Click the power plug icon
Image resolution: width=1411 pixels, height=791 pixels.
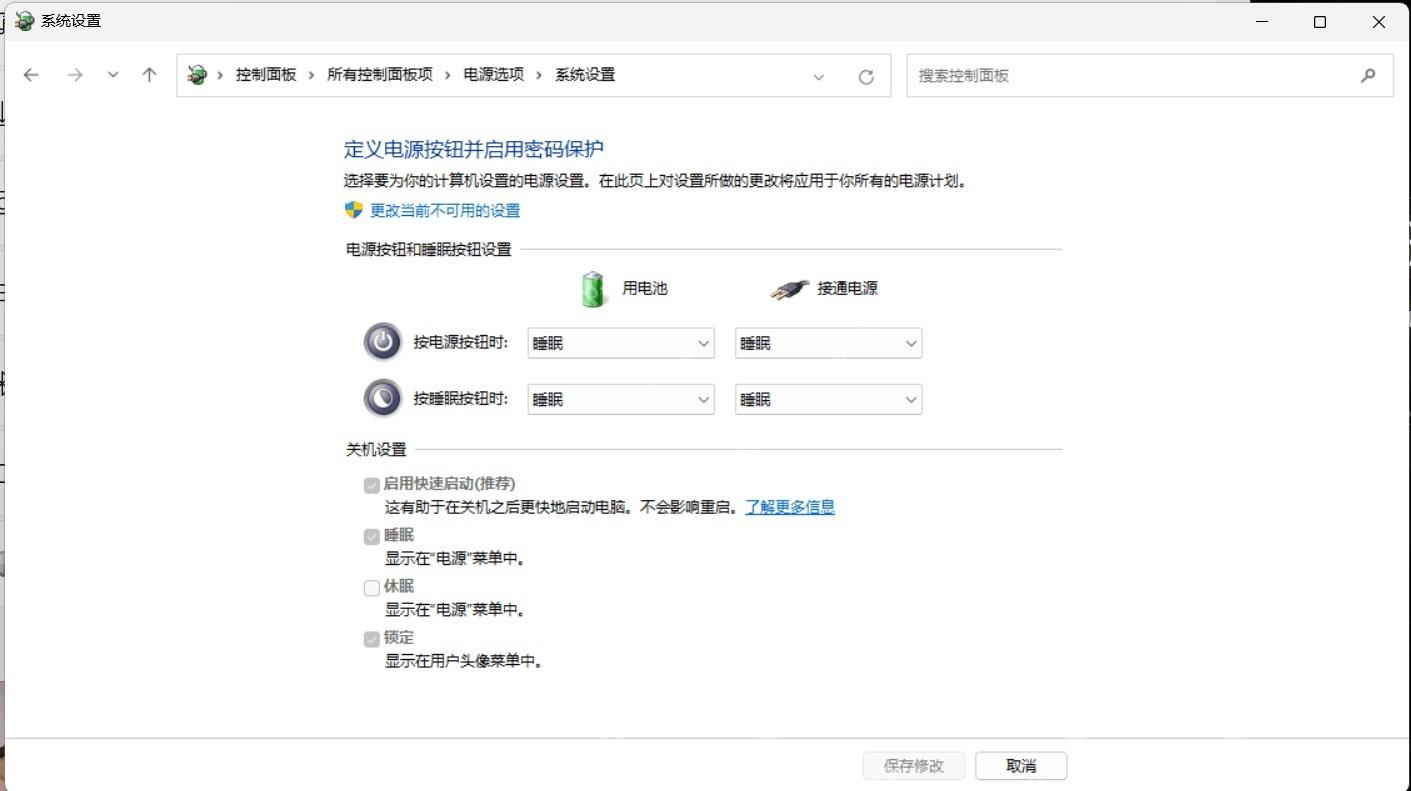click(789, 289)
